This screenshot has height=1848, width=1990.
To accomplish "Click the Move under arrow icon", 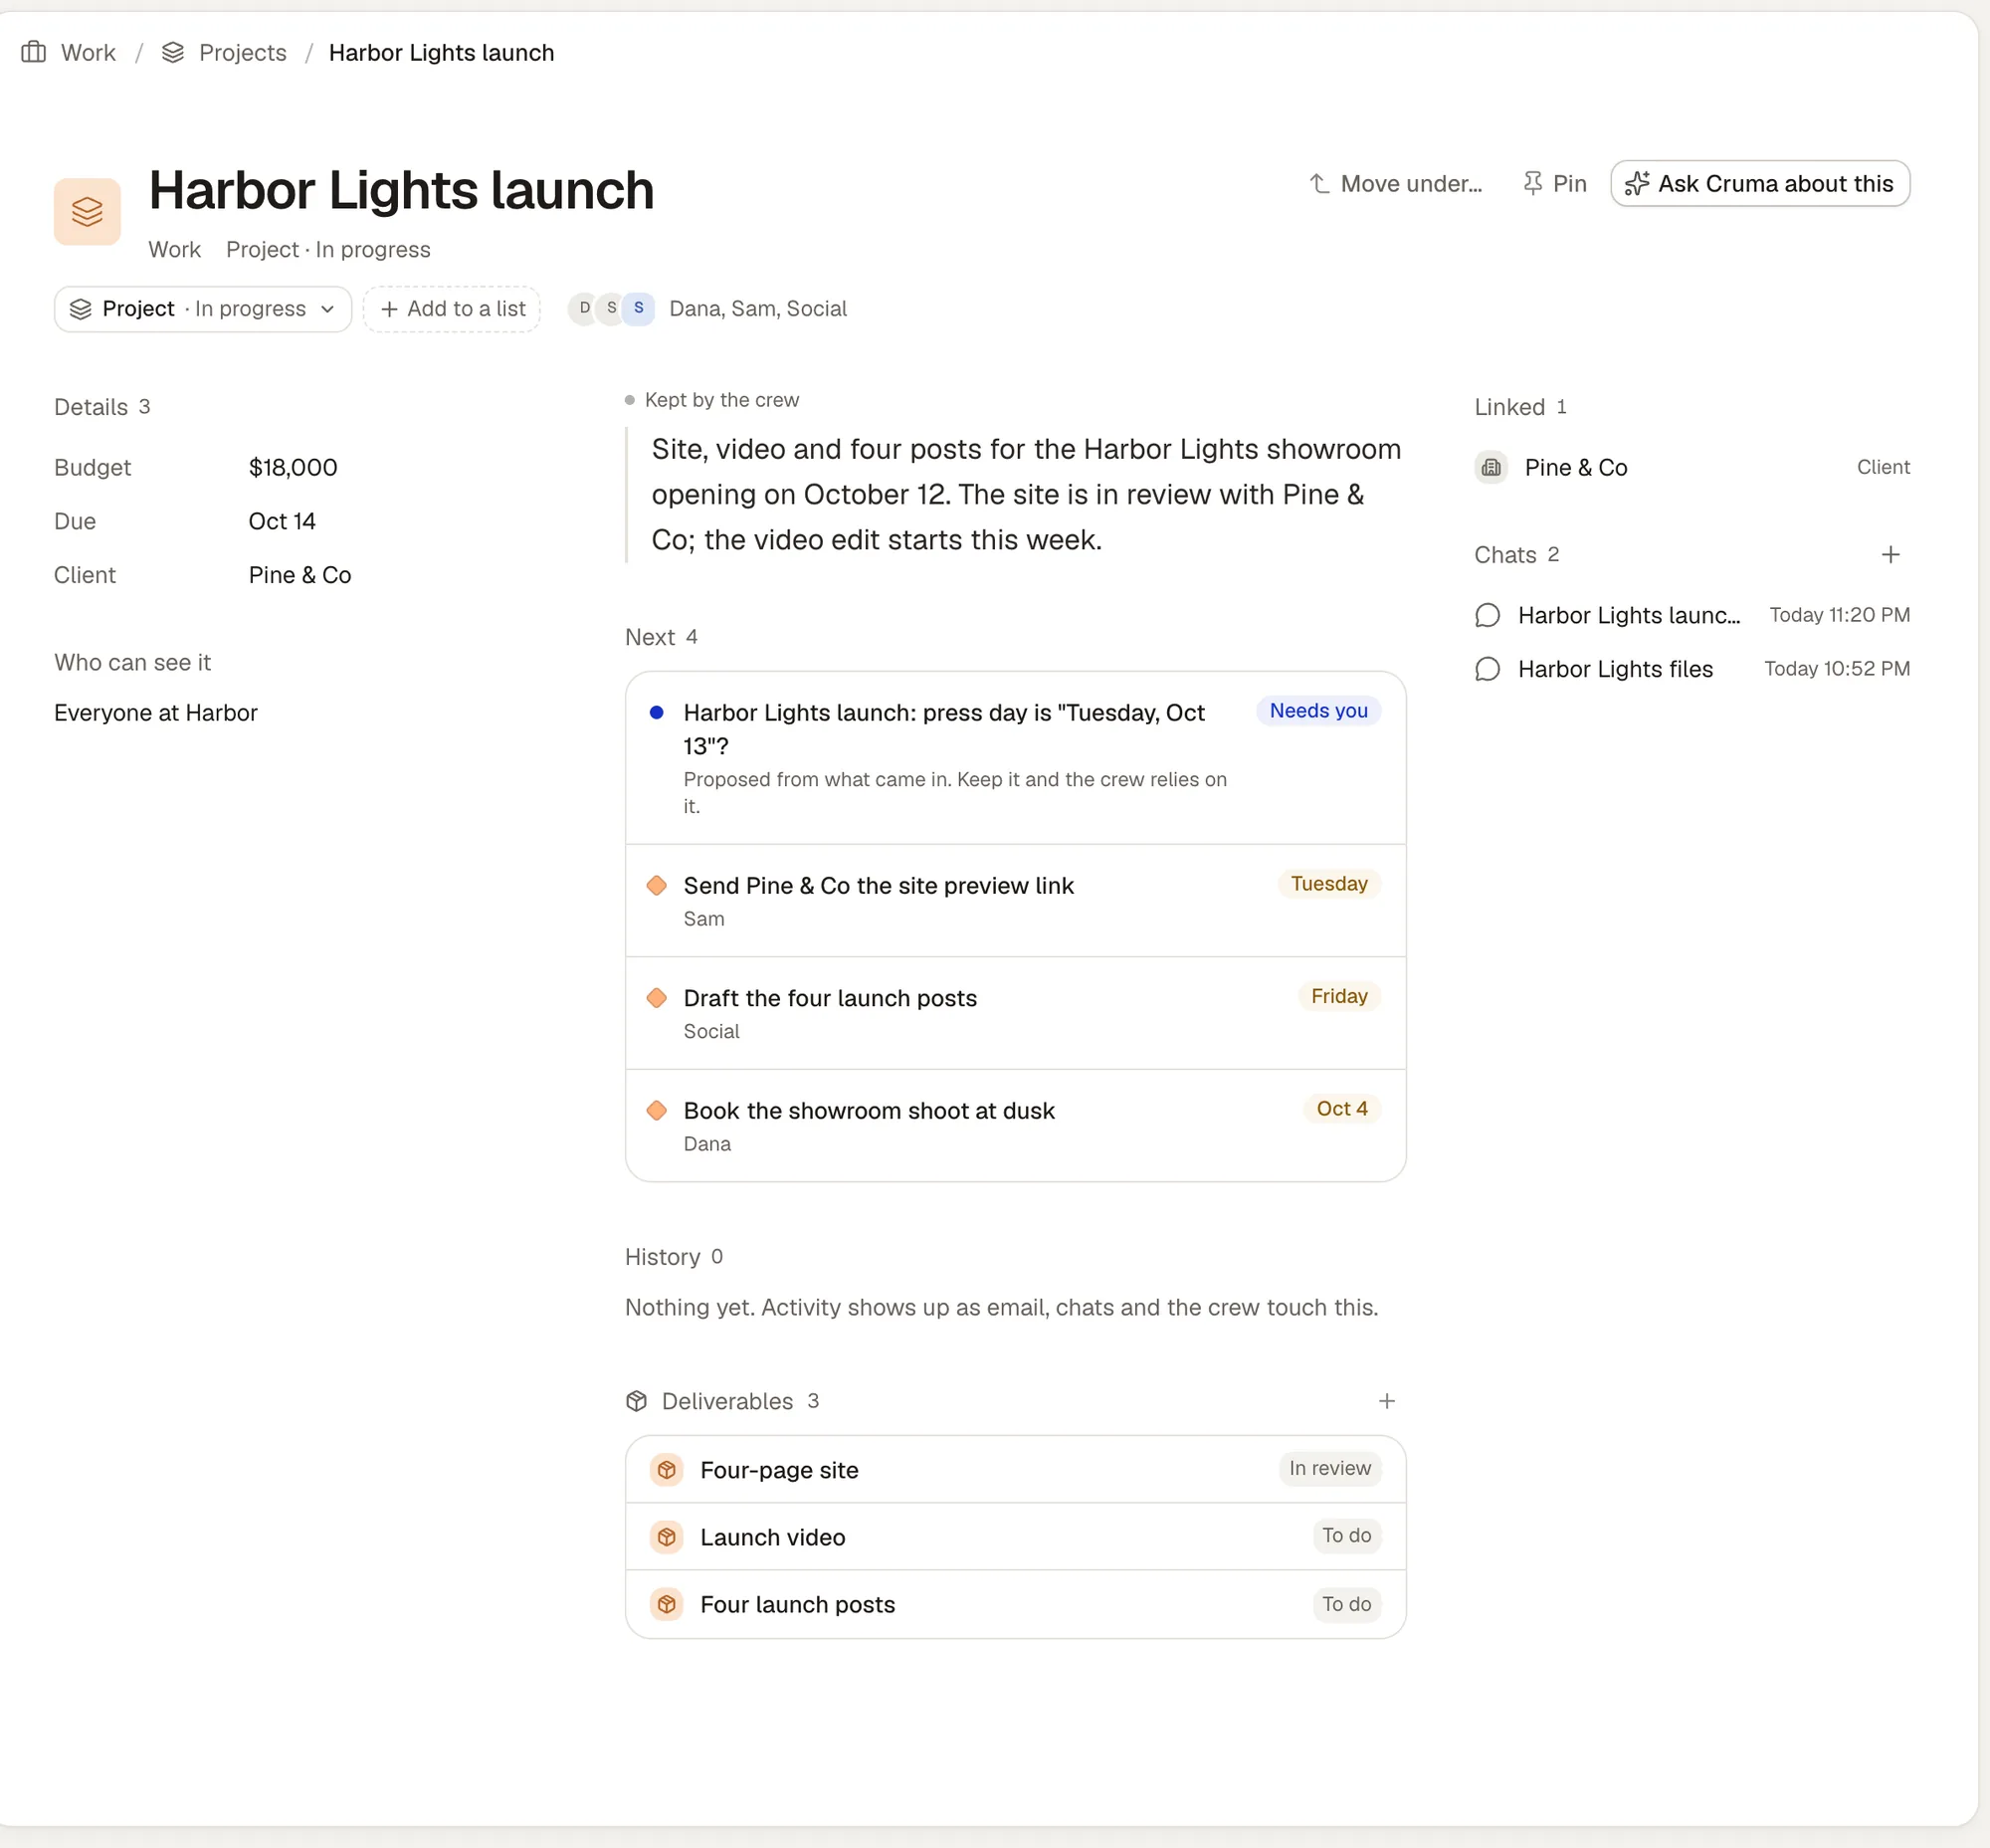I will point(1320,183).
